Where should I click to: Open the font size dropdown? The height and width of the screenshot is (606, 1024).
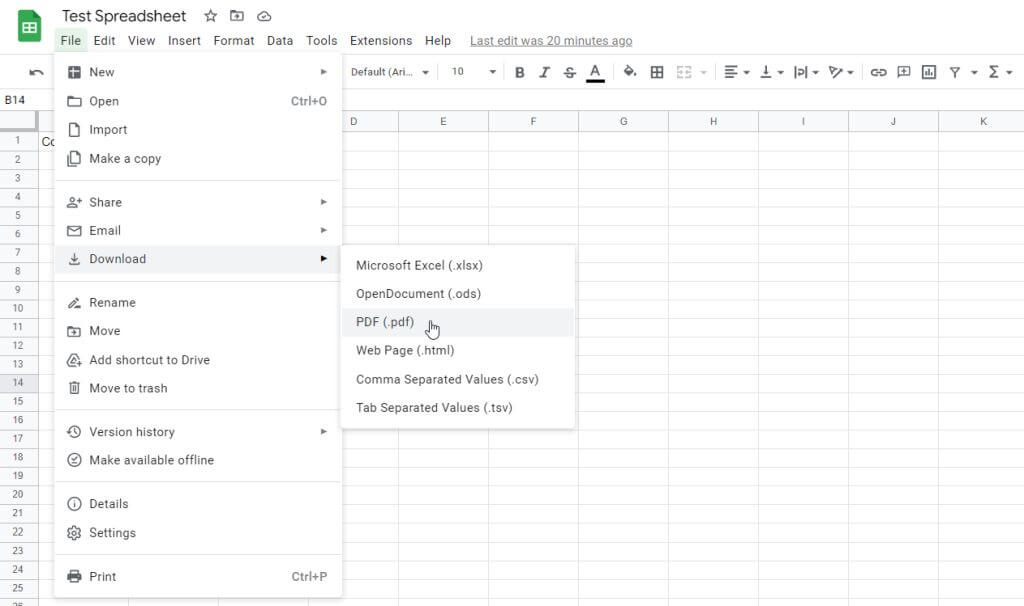coord(473,72)
